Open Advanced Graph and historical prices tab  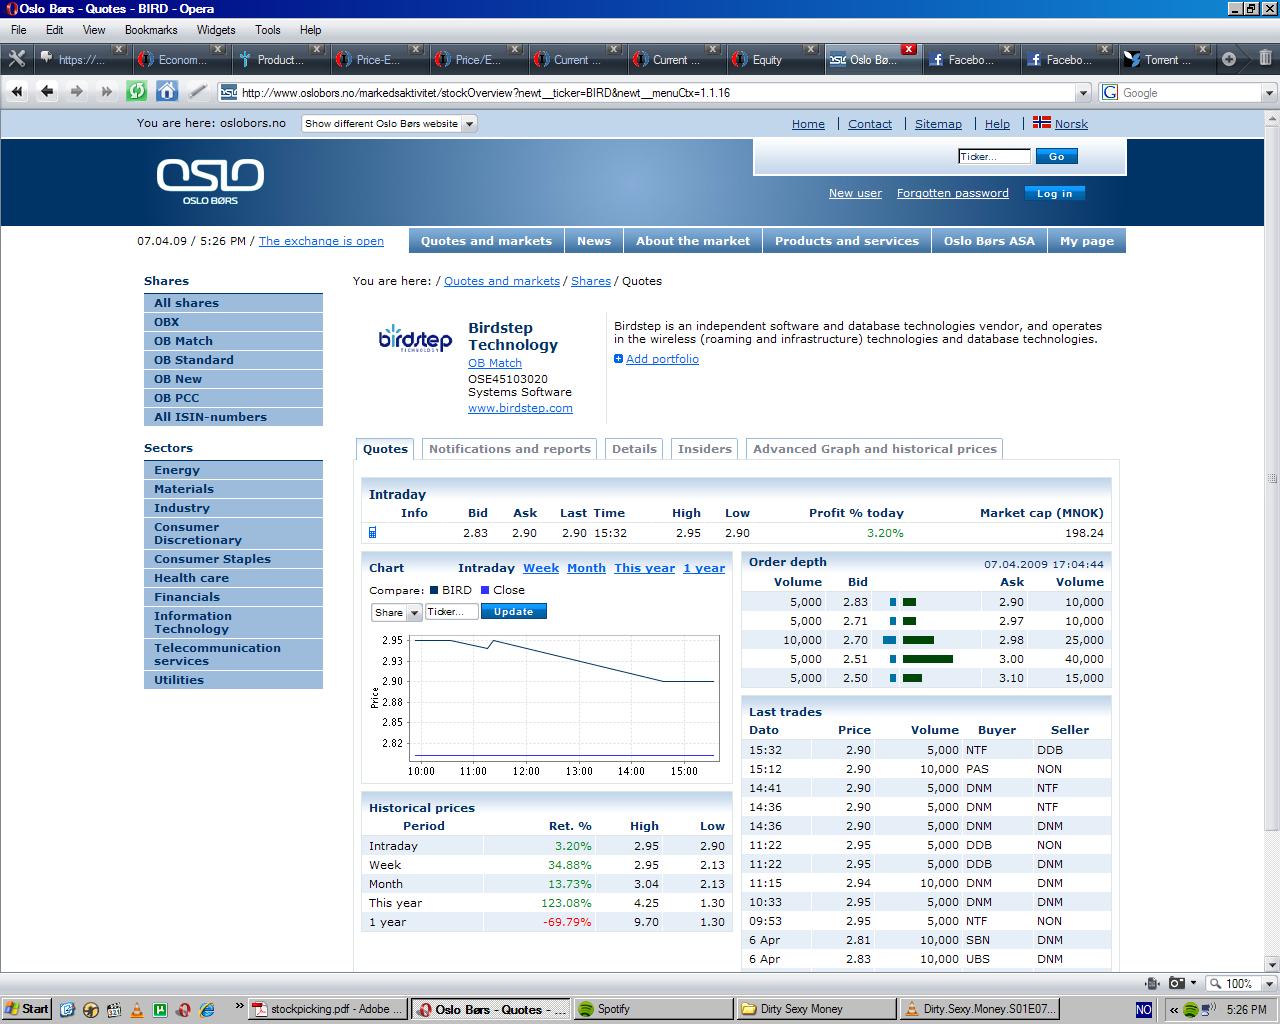pyautogui.click(x=875, y=449)
